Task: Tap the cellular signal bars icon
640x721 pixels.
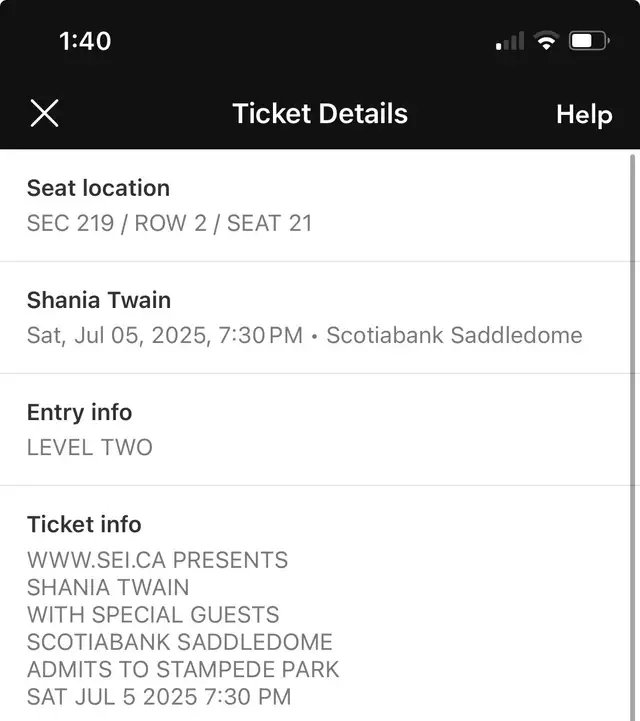Action: [510, 41]
